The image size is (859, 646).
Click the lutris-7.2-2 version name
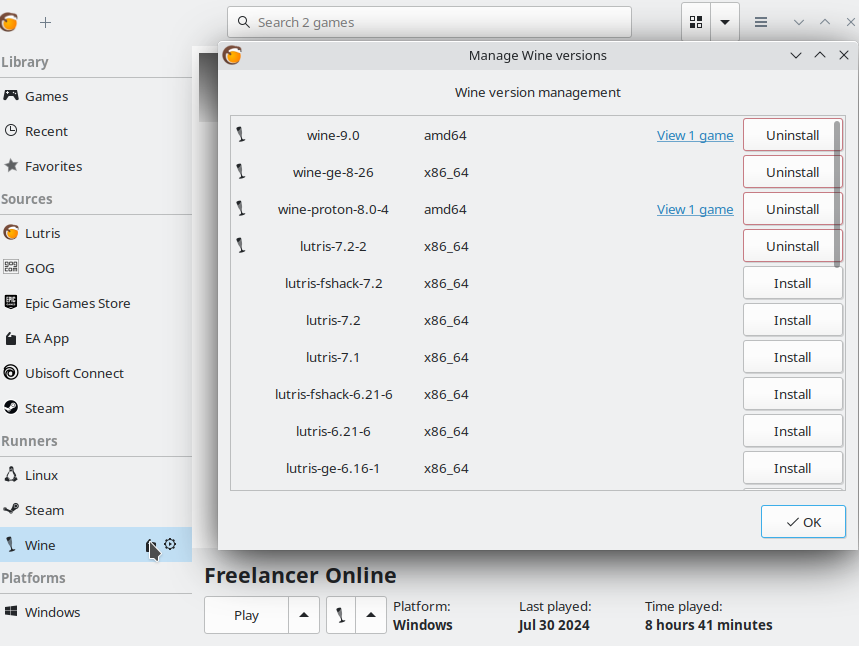click(333, 246)
